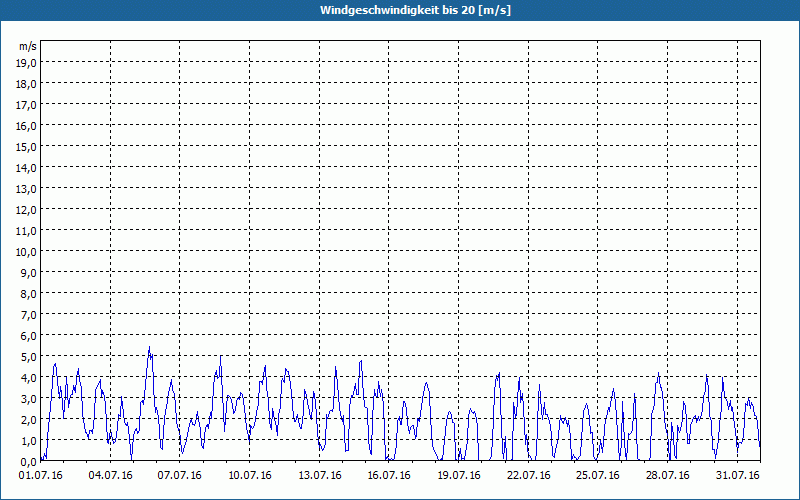Click the 31.07.16 date label
The height and width of the screenshot is (500, 800).
(x=737, y=476)
